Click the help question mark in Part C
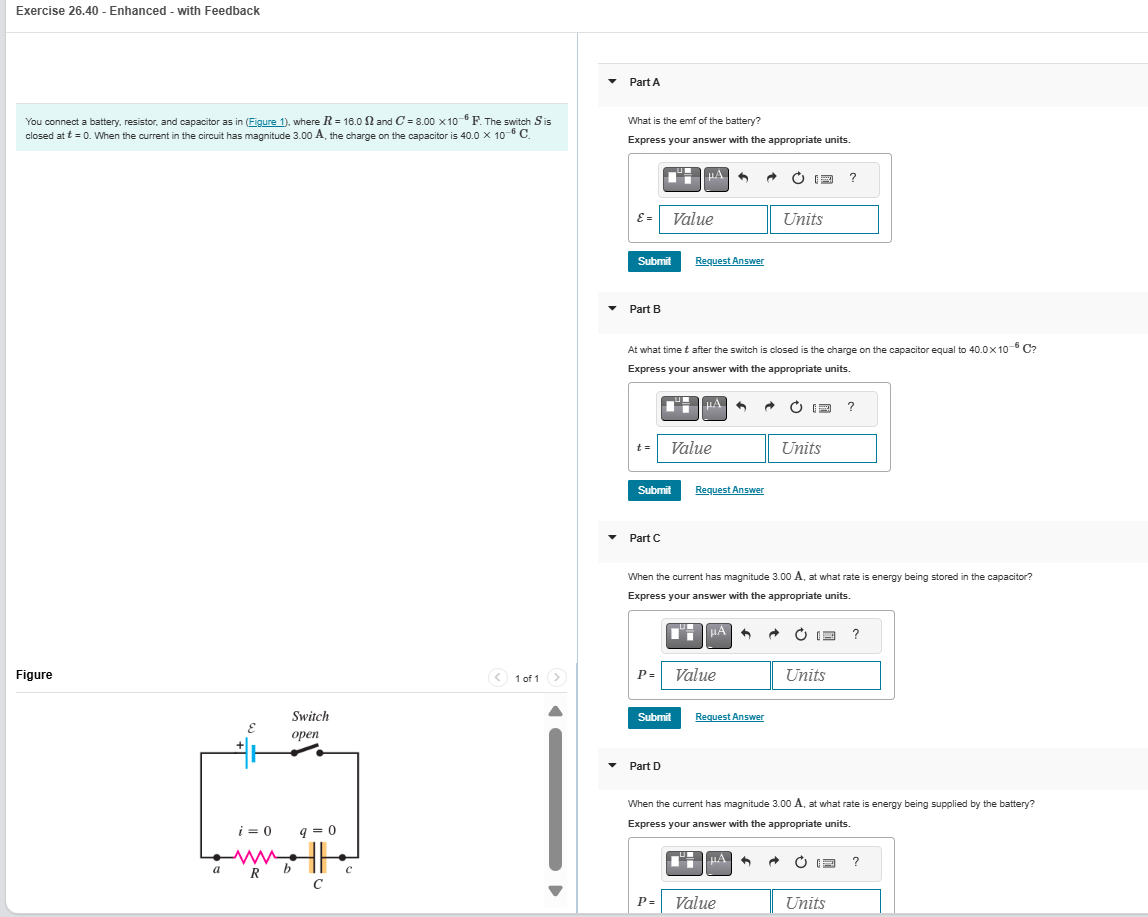The height and width of the screenshot is (917, 1148). [x=854, y=635]
